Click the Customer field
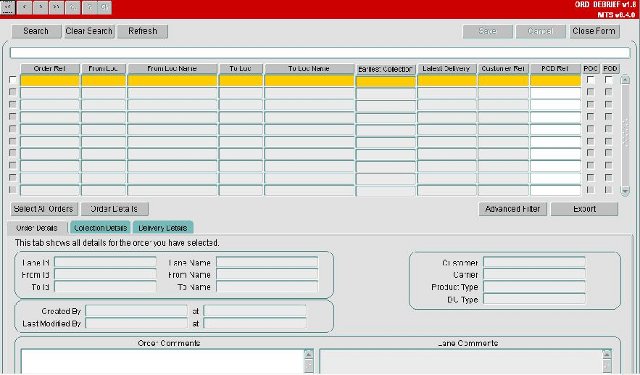Viewport: 640px width, 375px height. point(534,262)
